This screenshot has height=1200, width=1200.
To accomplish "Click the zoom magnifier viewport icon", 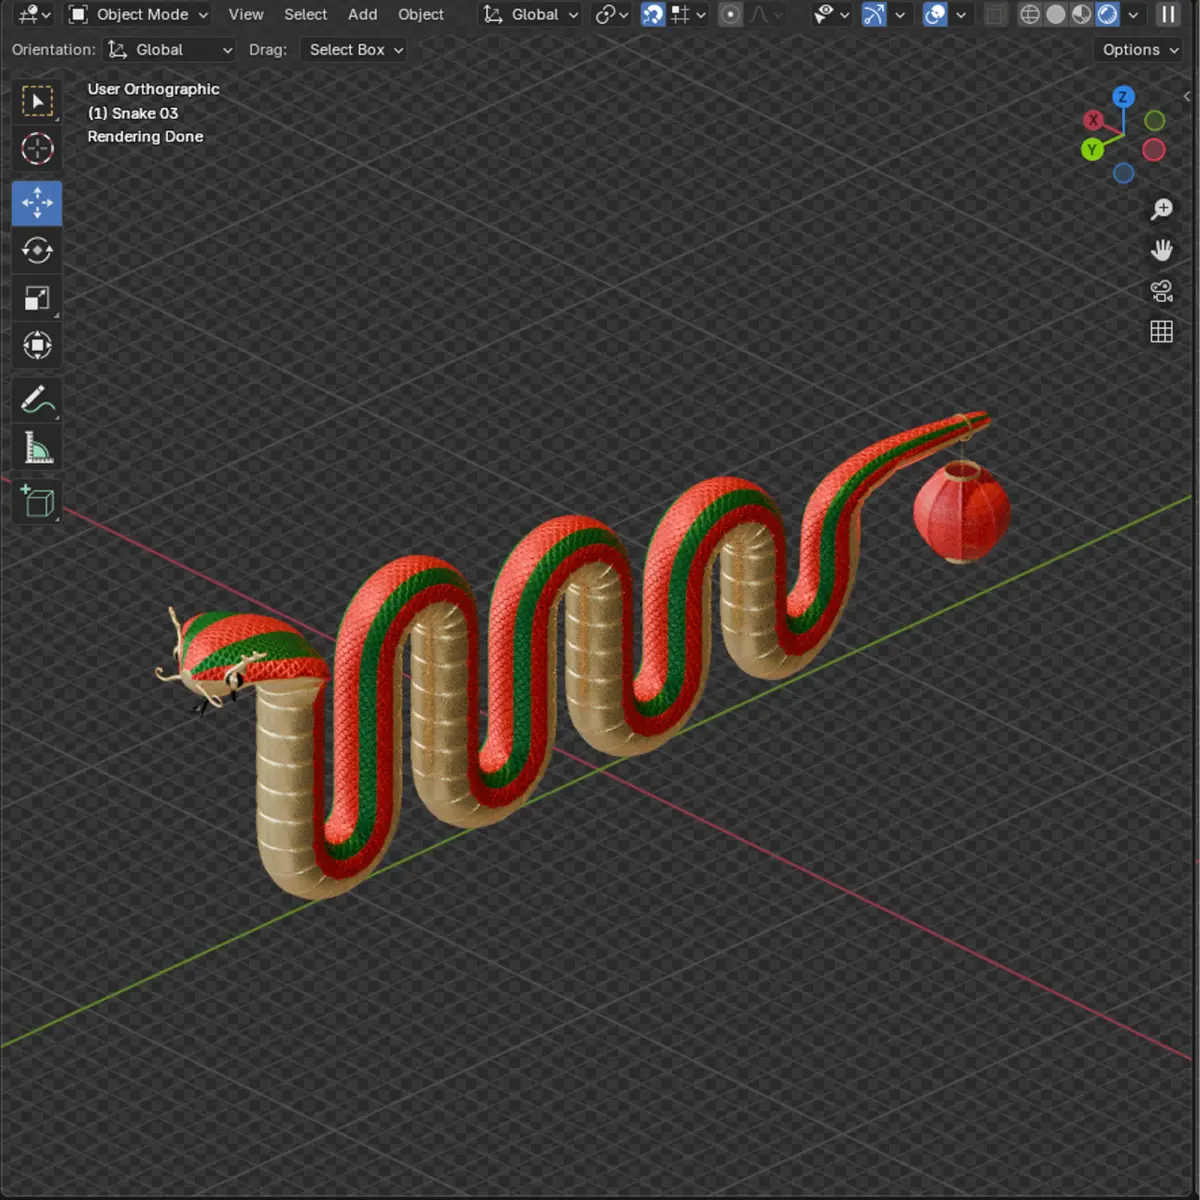I will click(1161, 209).
